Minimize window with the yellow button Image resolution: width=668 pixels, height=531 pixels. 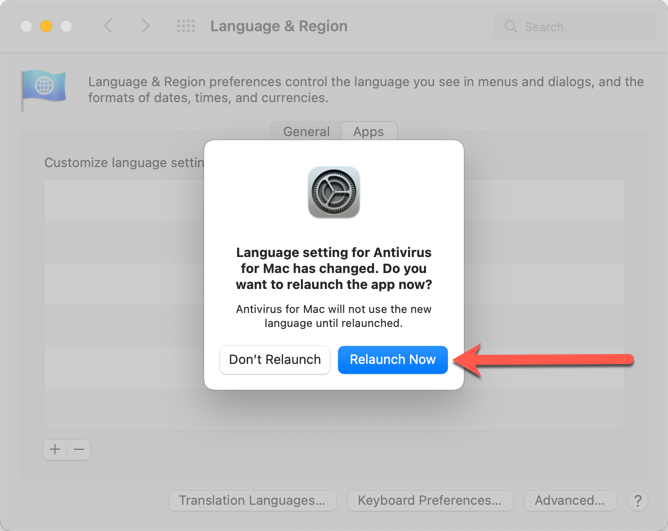click(x=46, y=26)
